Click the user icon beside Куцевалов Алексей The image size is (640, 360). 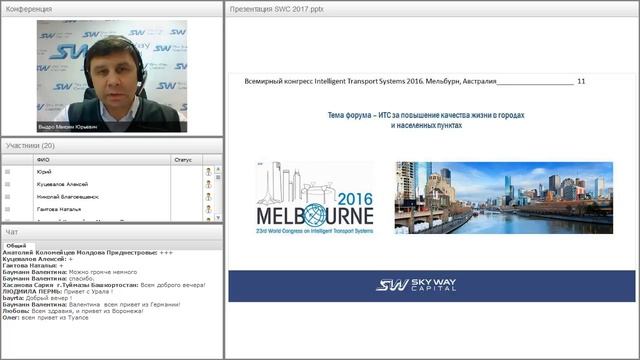pyautogui.click(x=209, y=184)
